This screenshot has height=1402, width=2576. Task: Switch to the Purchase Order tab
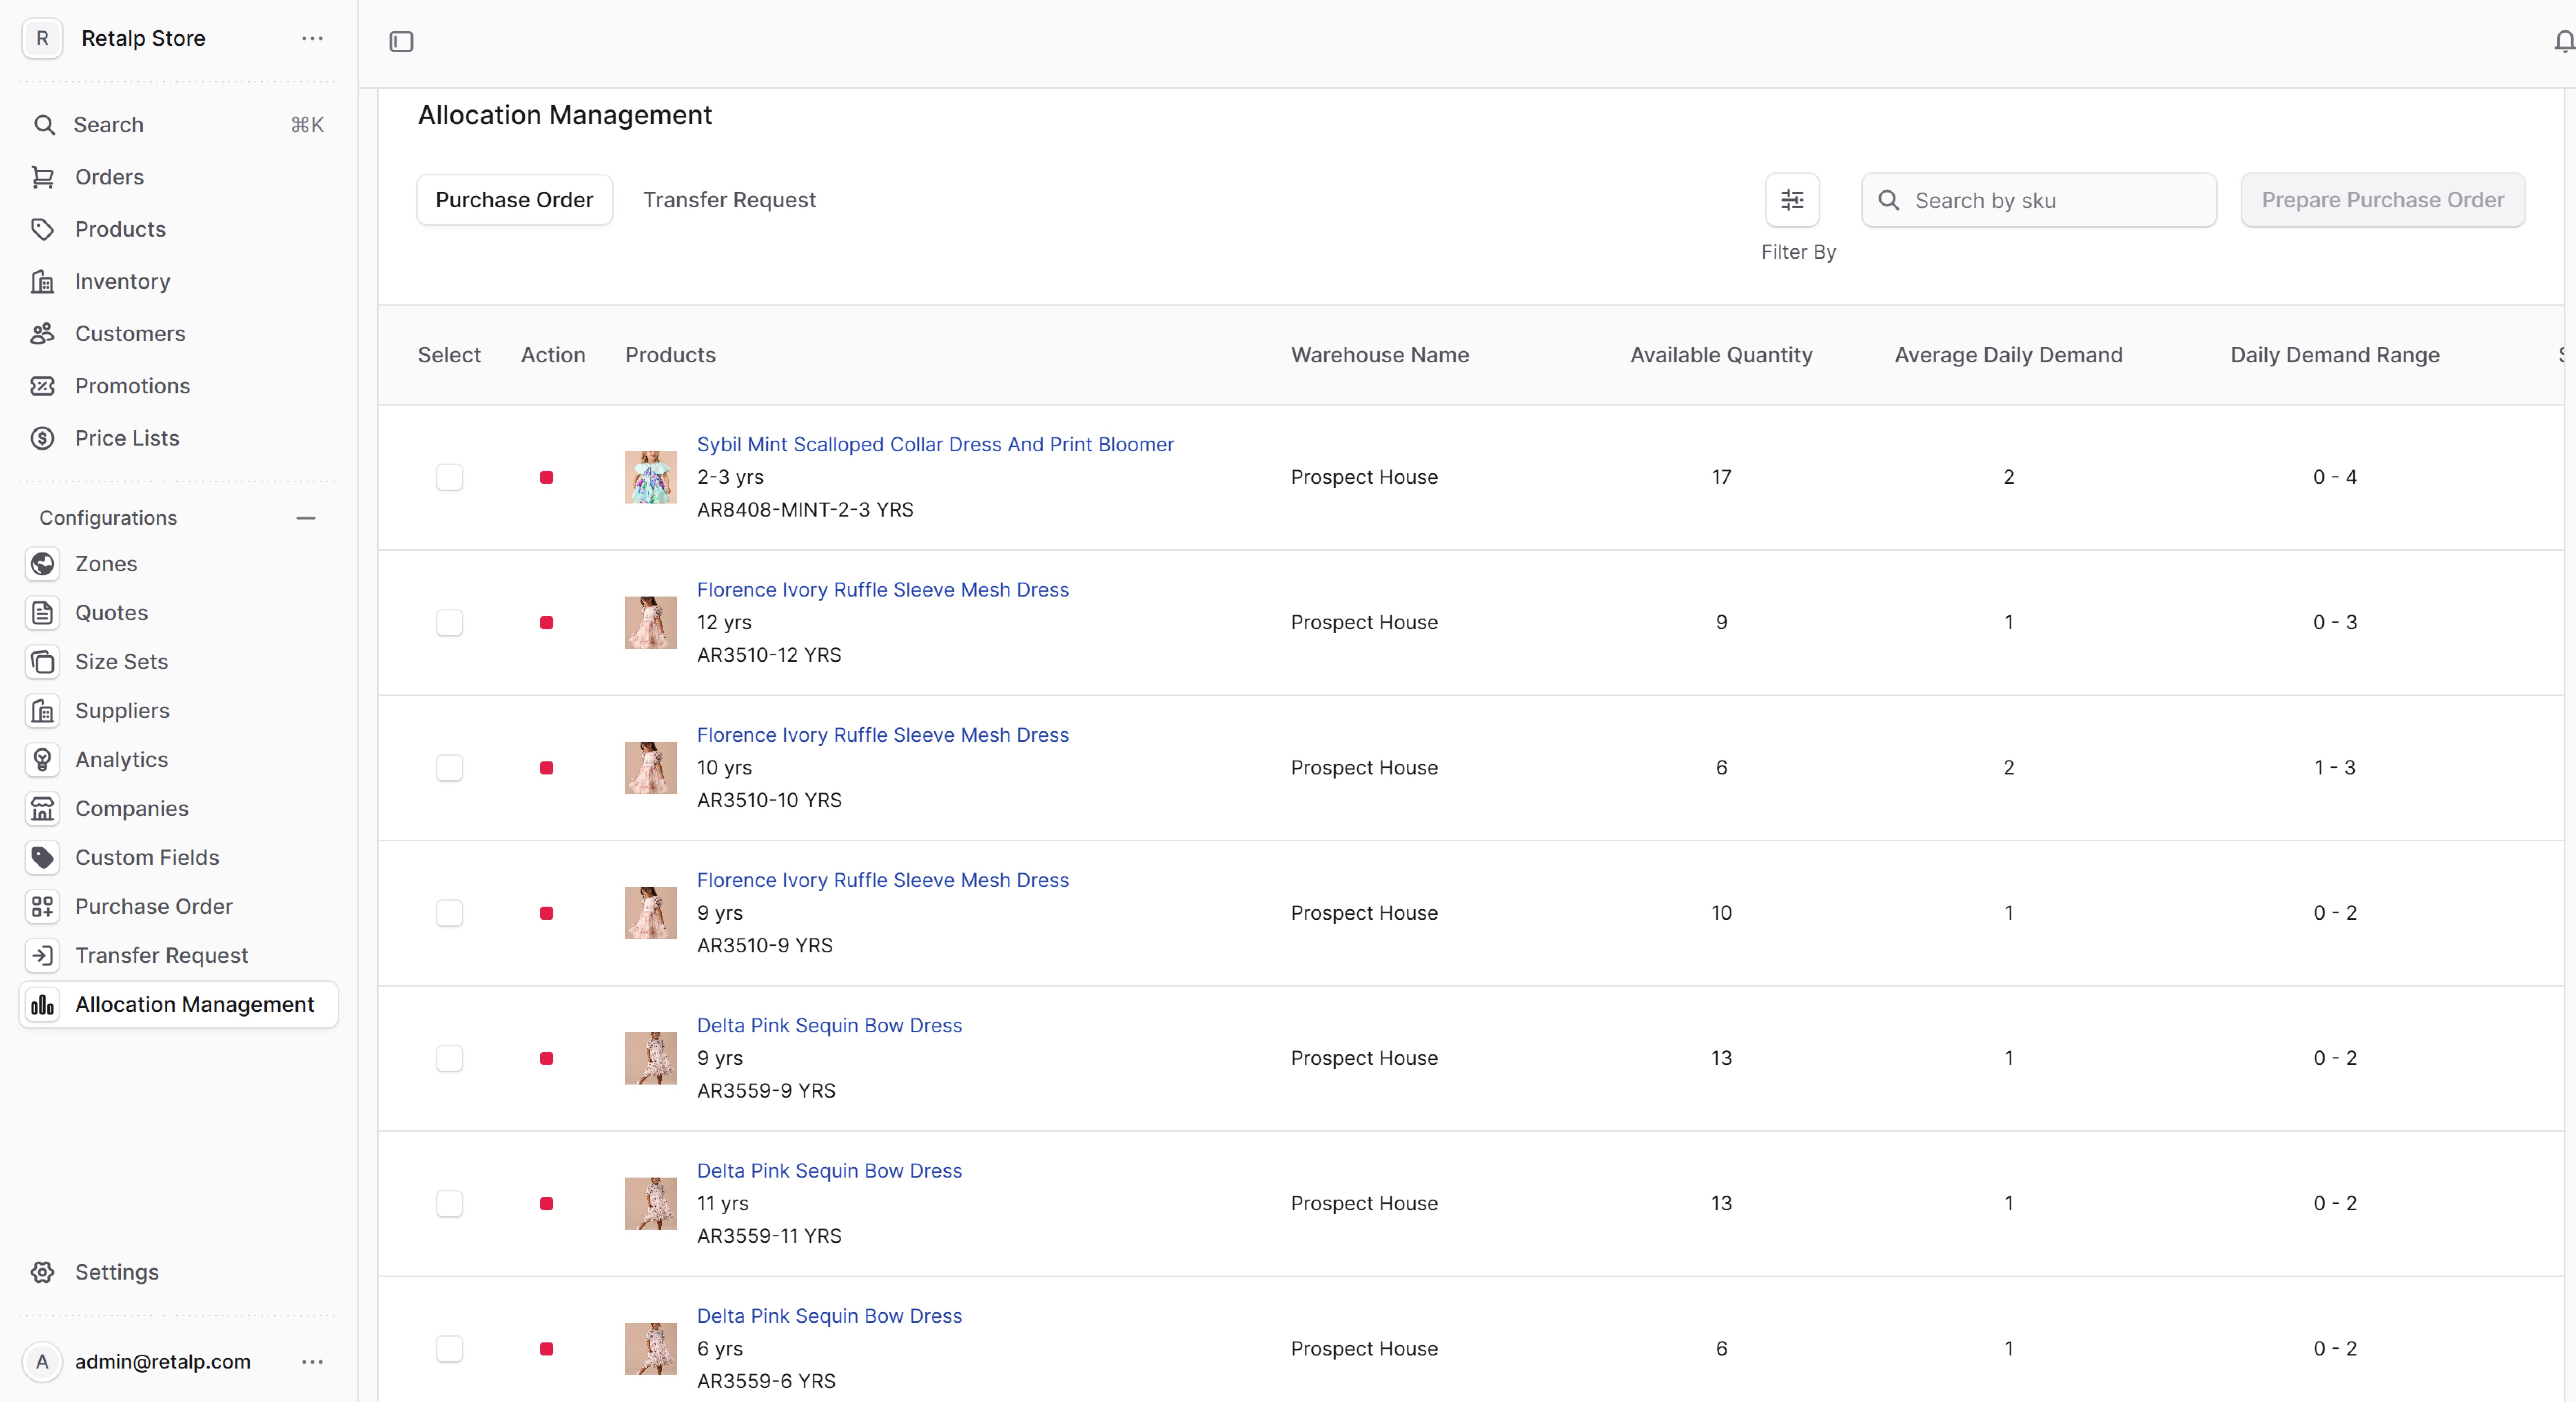514,200
